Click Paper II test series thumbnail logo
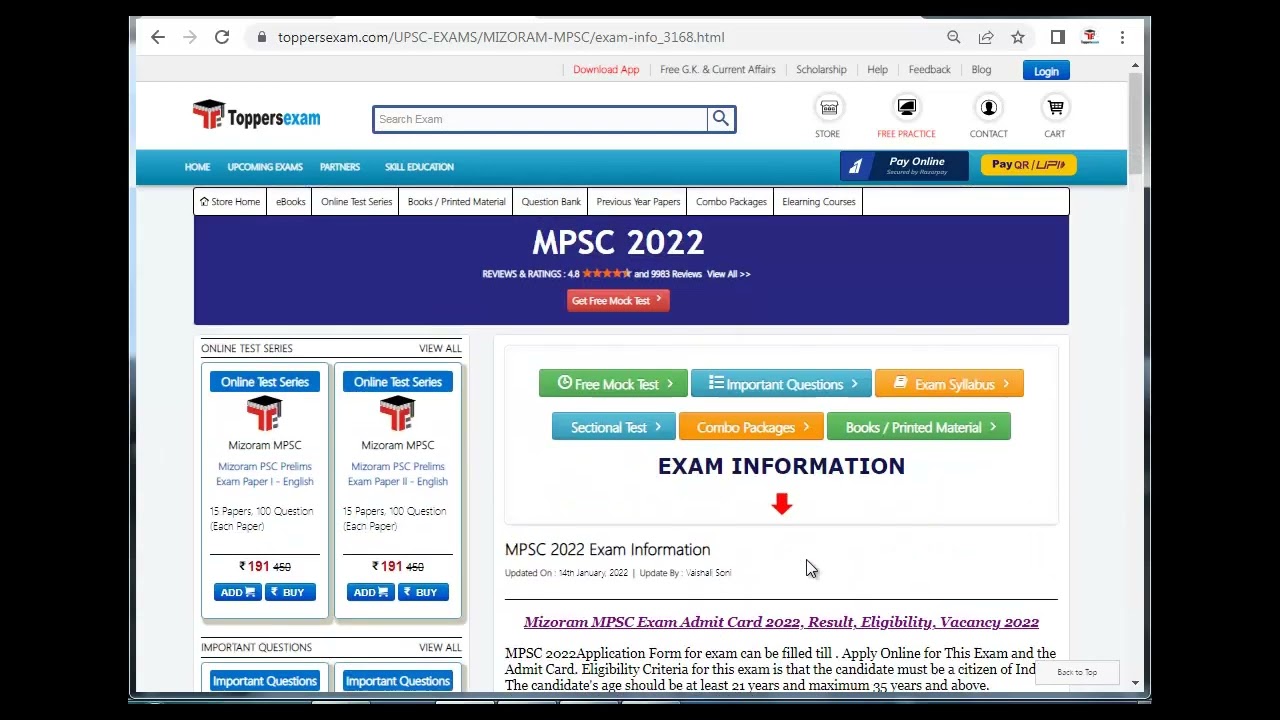 [x=398, y=413]
